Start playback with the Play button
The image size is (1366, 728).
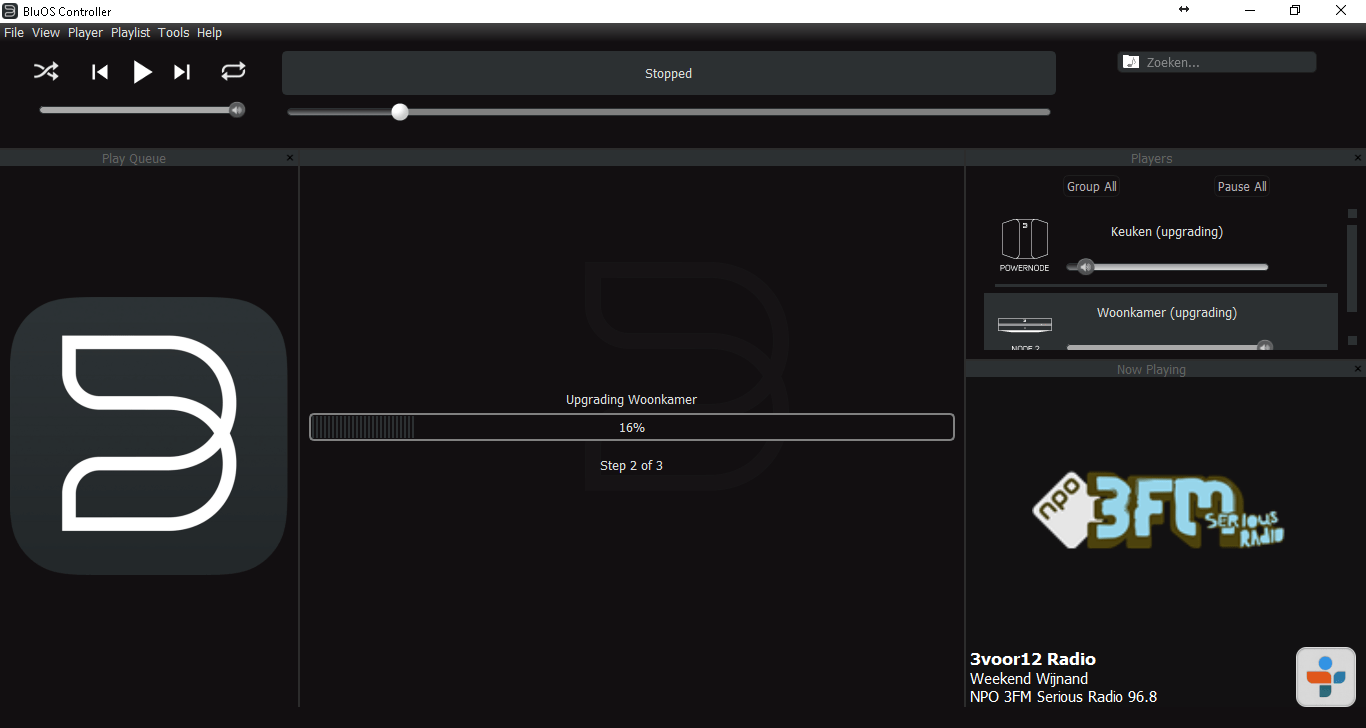tap(142, 72)
